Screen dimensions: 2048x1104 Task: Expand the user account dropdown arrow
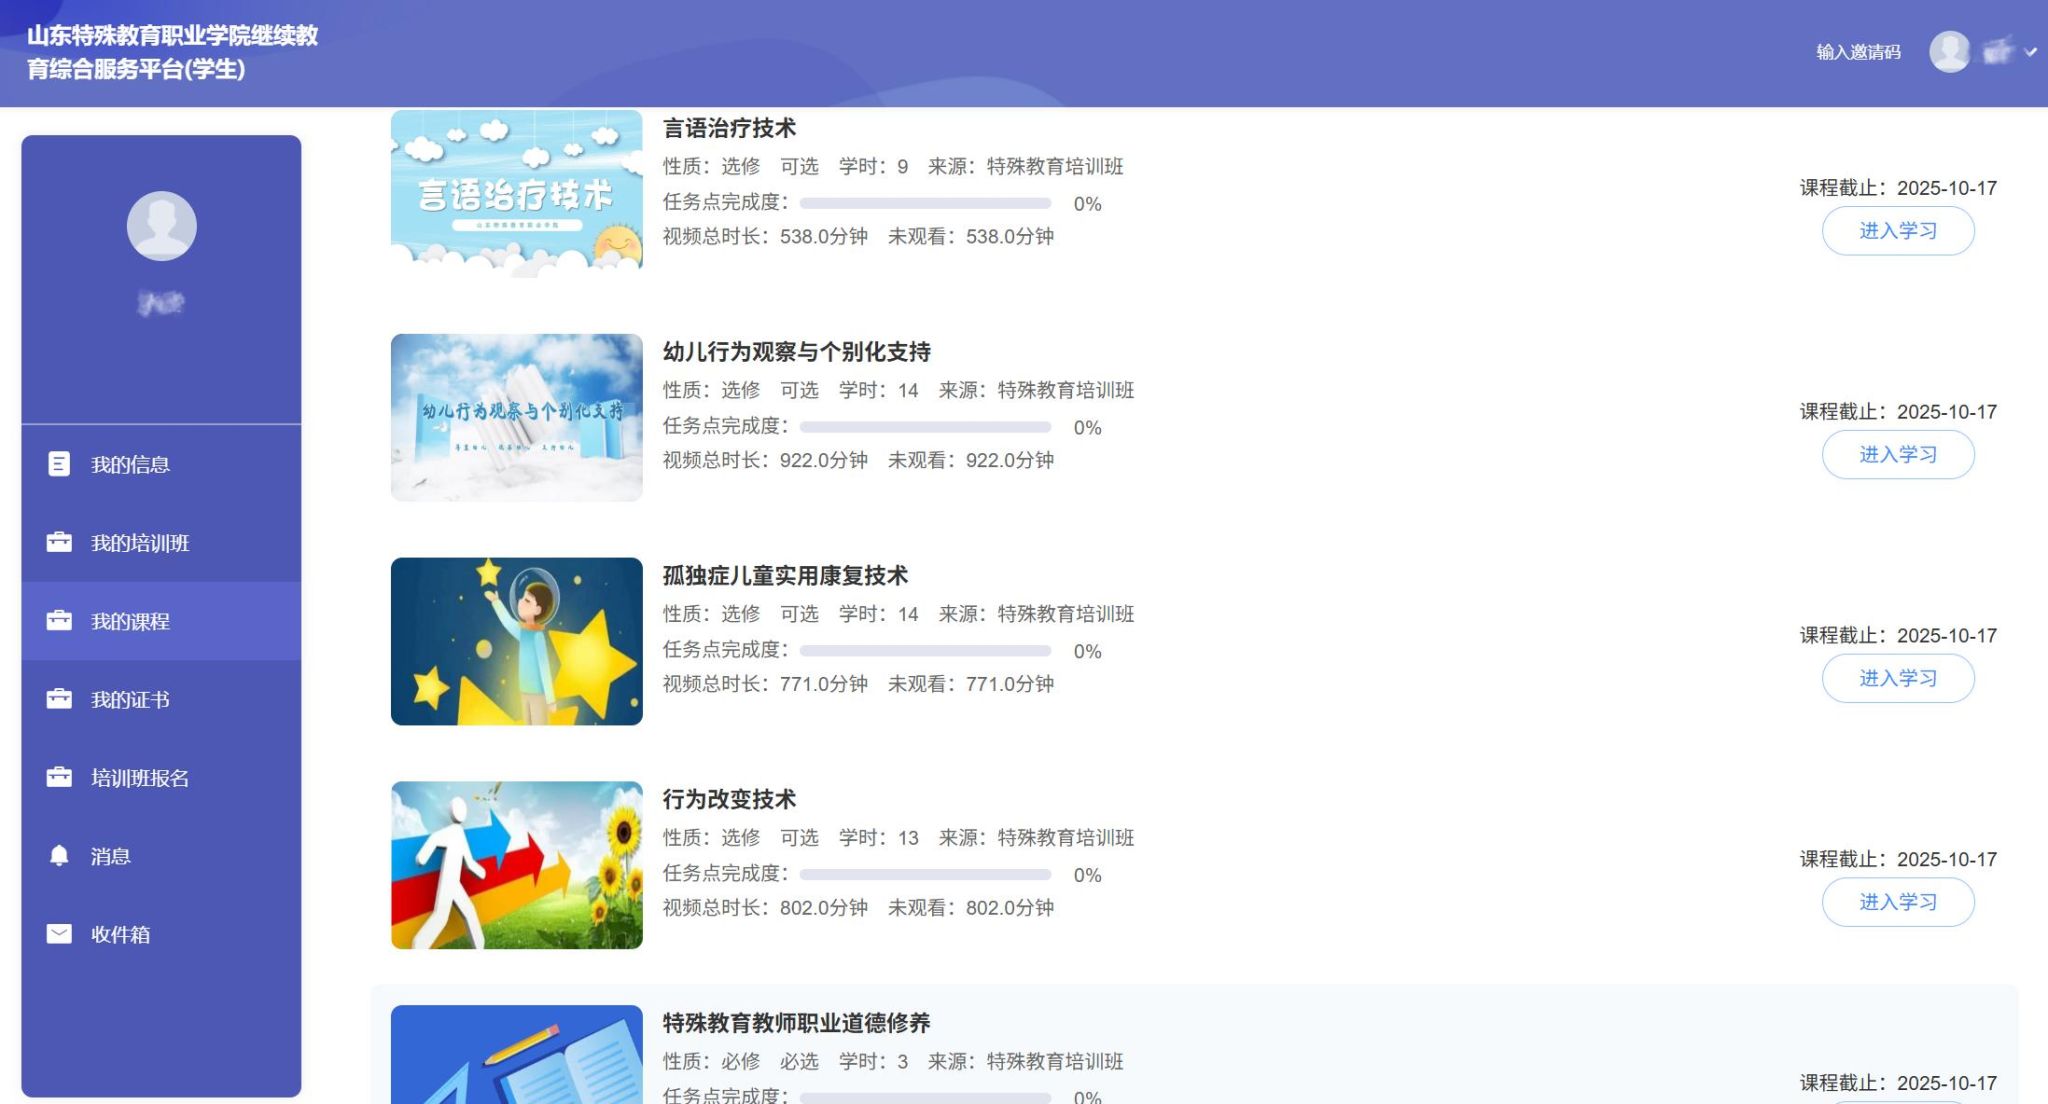(2030, 52)
